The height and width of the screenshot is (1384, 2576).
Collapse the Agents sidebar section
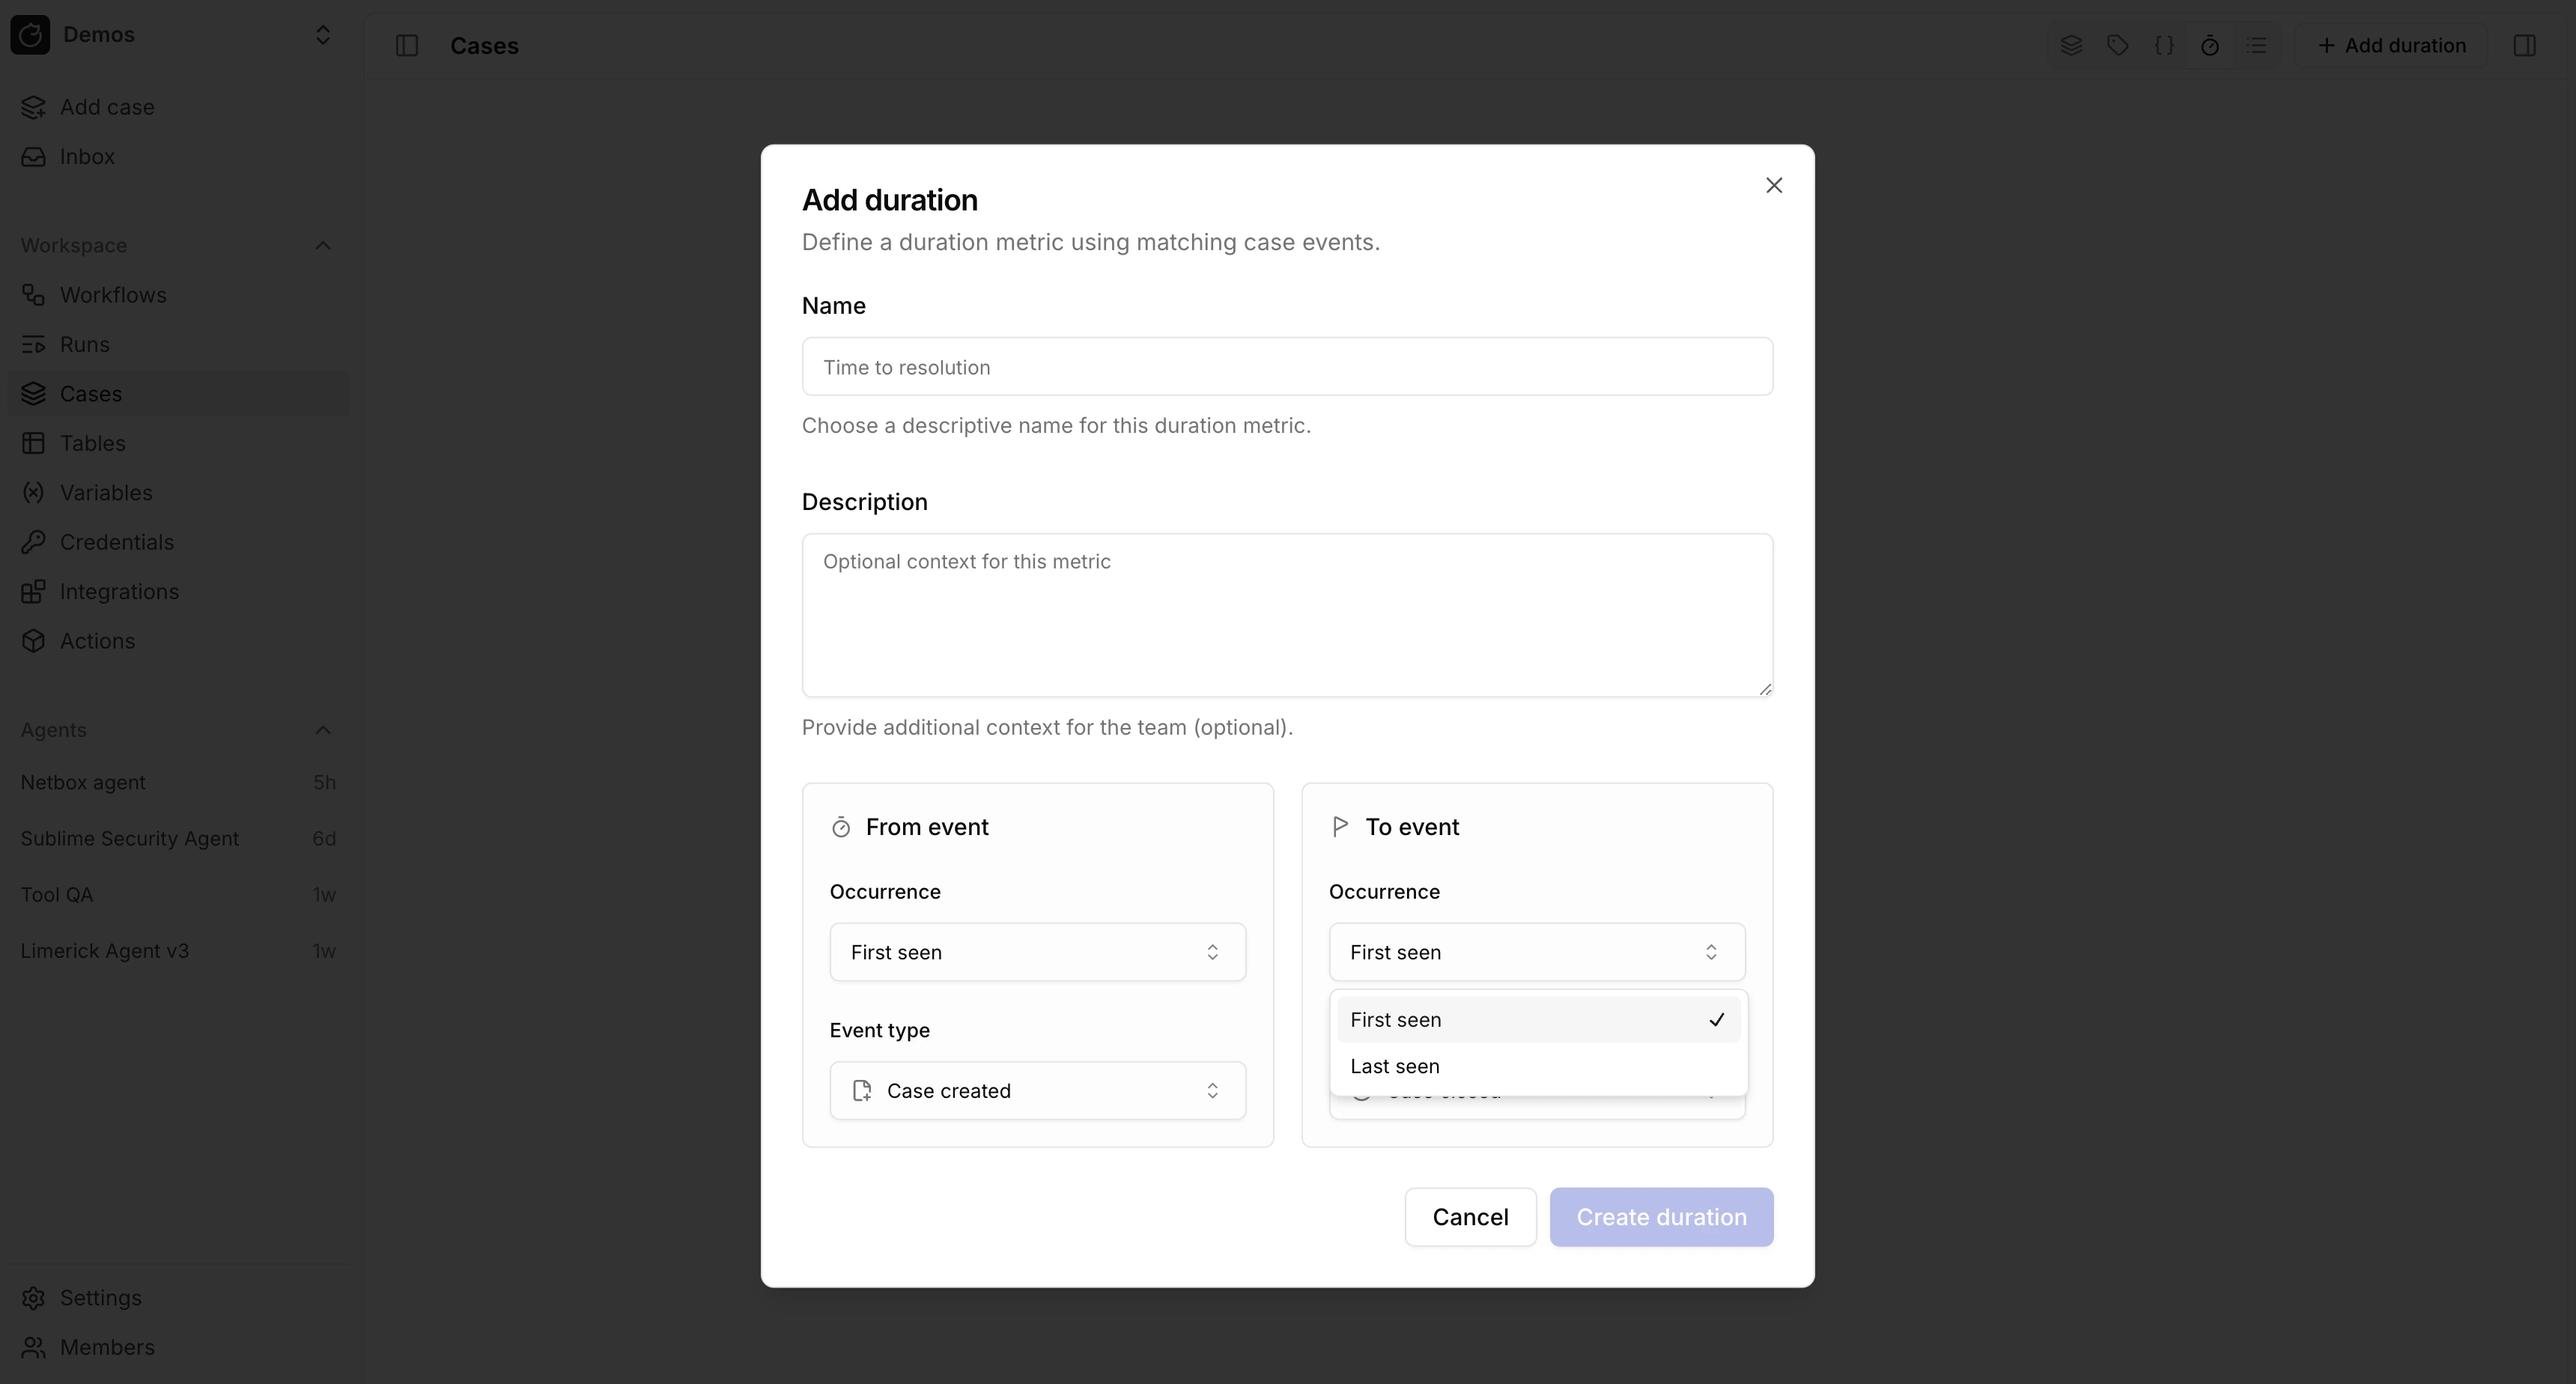322,730
